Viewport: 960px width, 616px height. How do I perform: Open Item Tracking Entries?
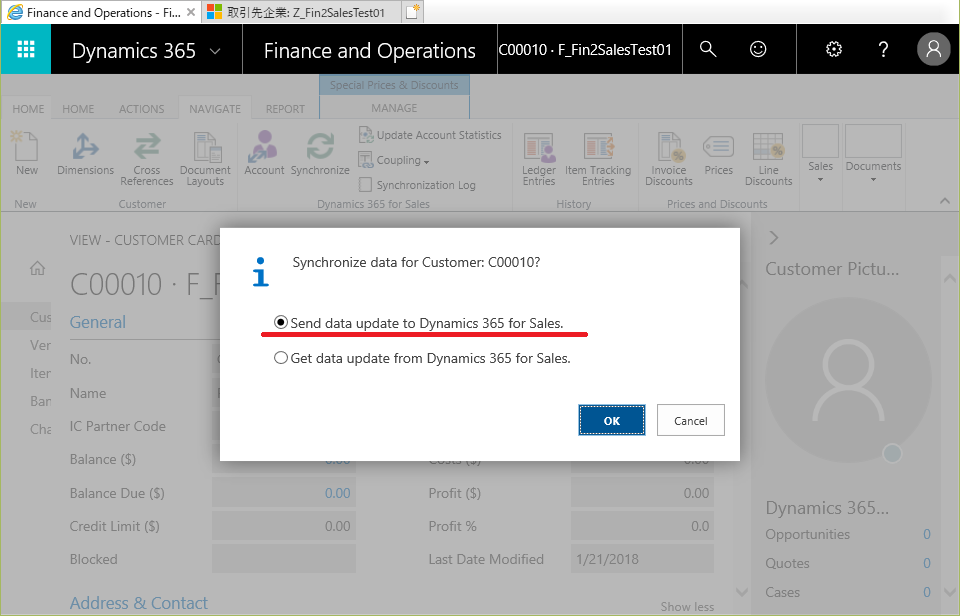point(598,159)
